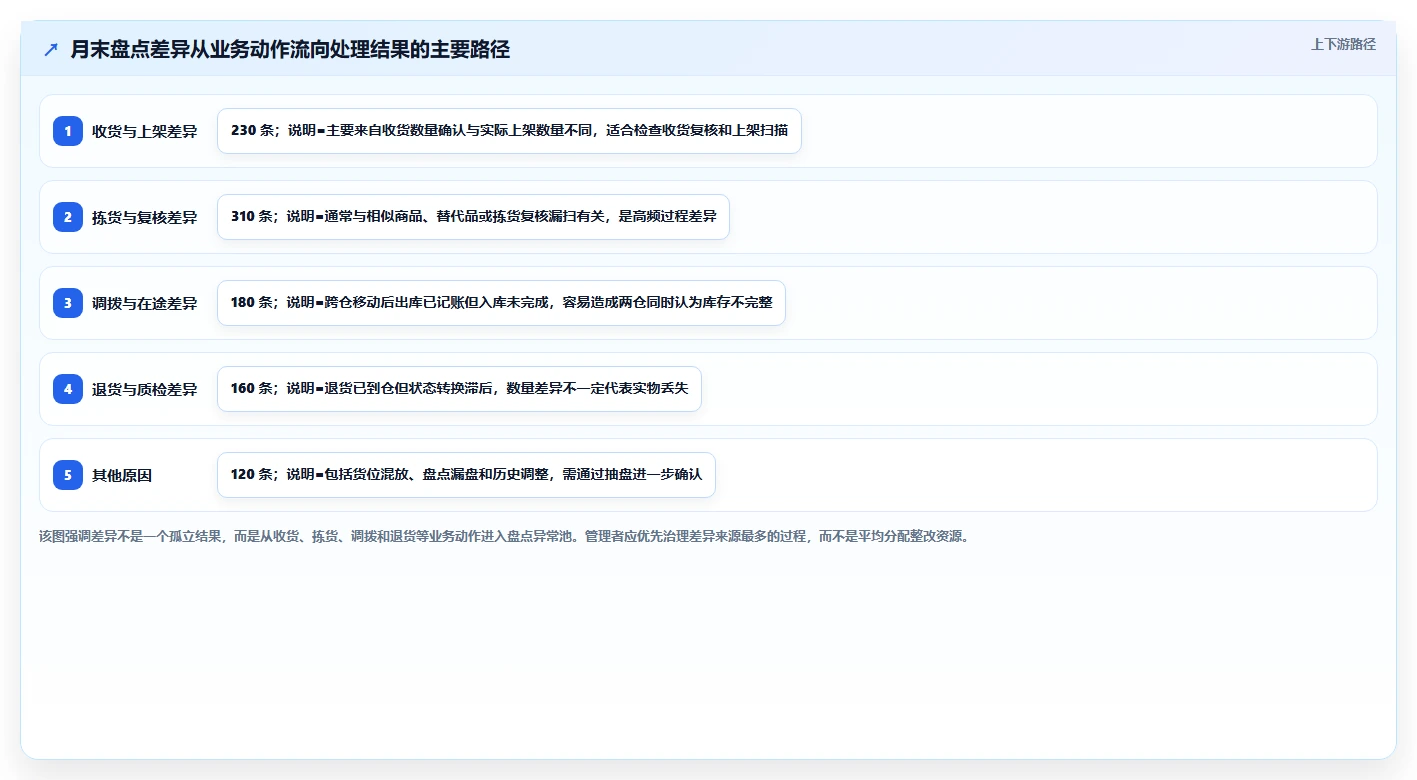1417x780 pixels.
Task: Click the 160 条 description box
Action: [x=459, y=389]
